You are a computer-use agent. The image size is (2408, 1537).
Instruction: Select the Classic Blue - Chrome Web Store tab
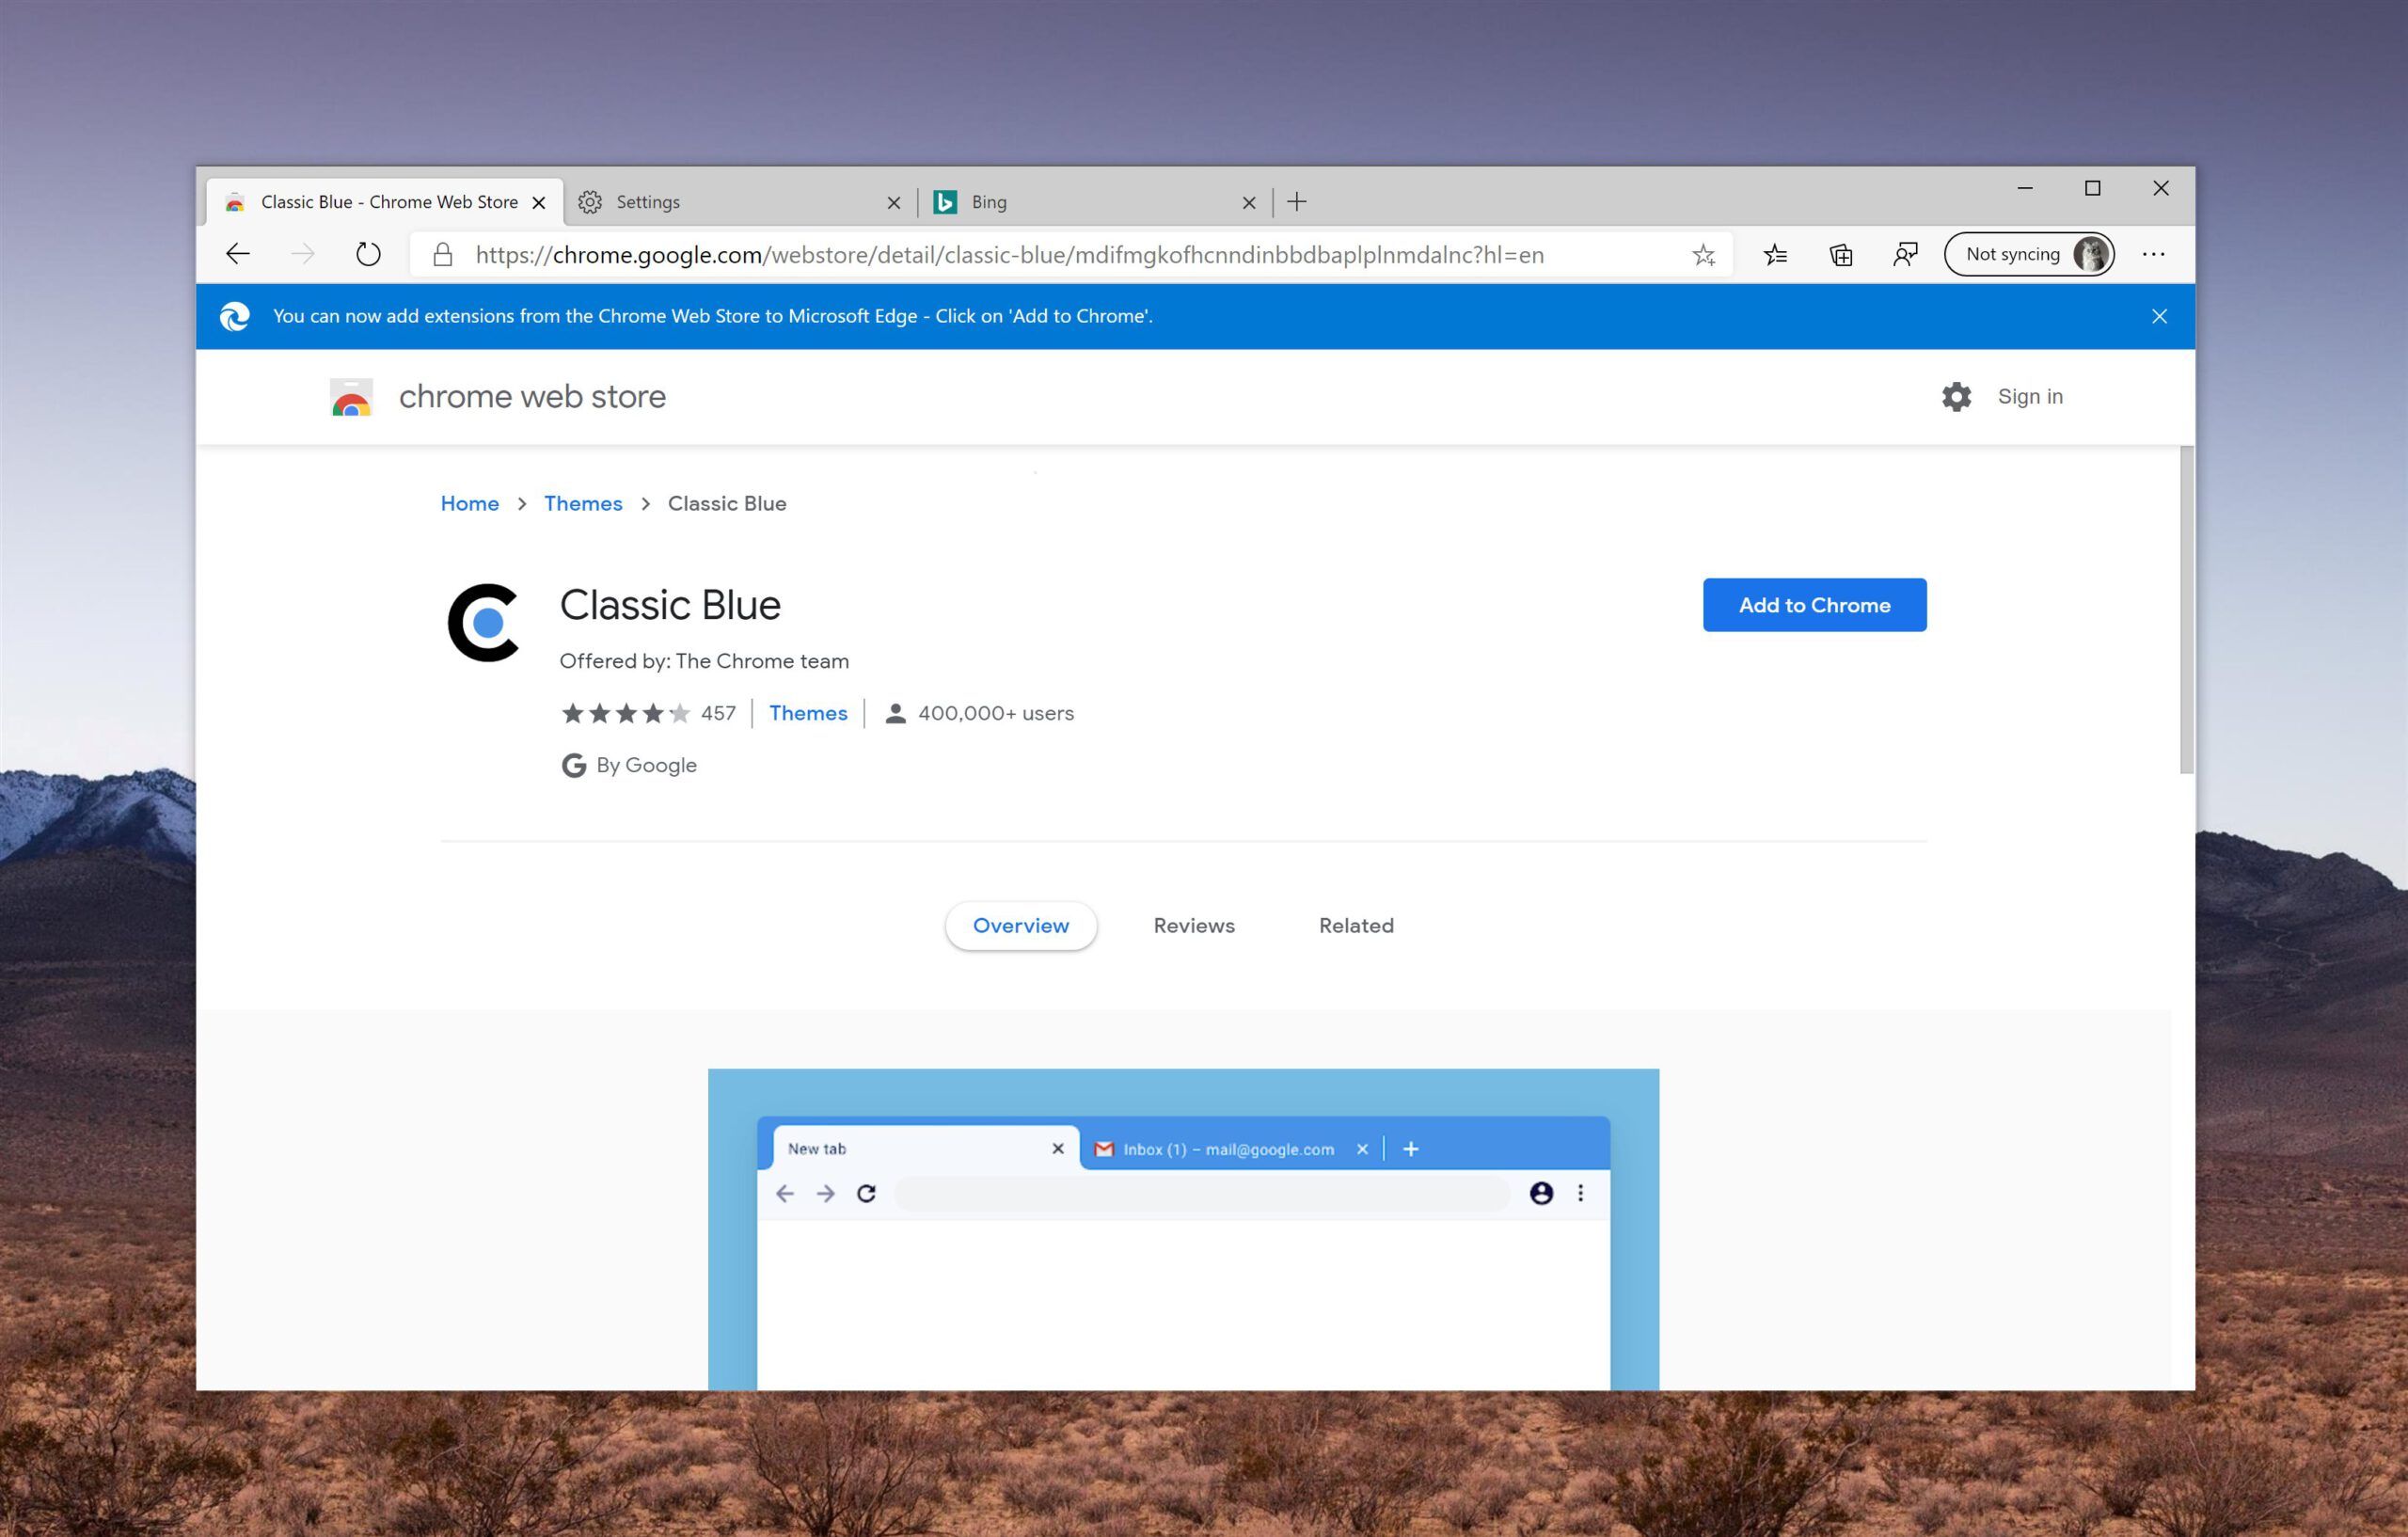(x=385, y=202)
